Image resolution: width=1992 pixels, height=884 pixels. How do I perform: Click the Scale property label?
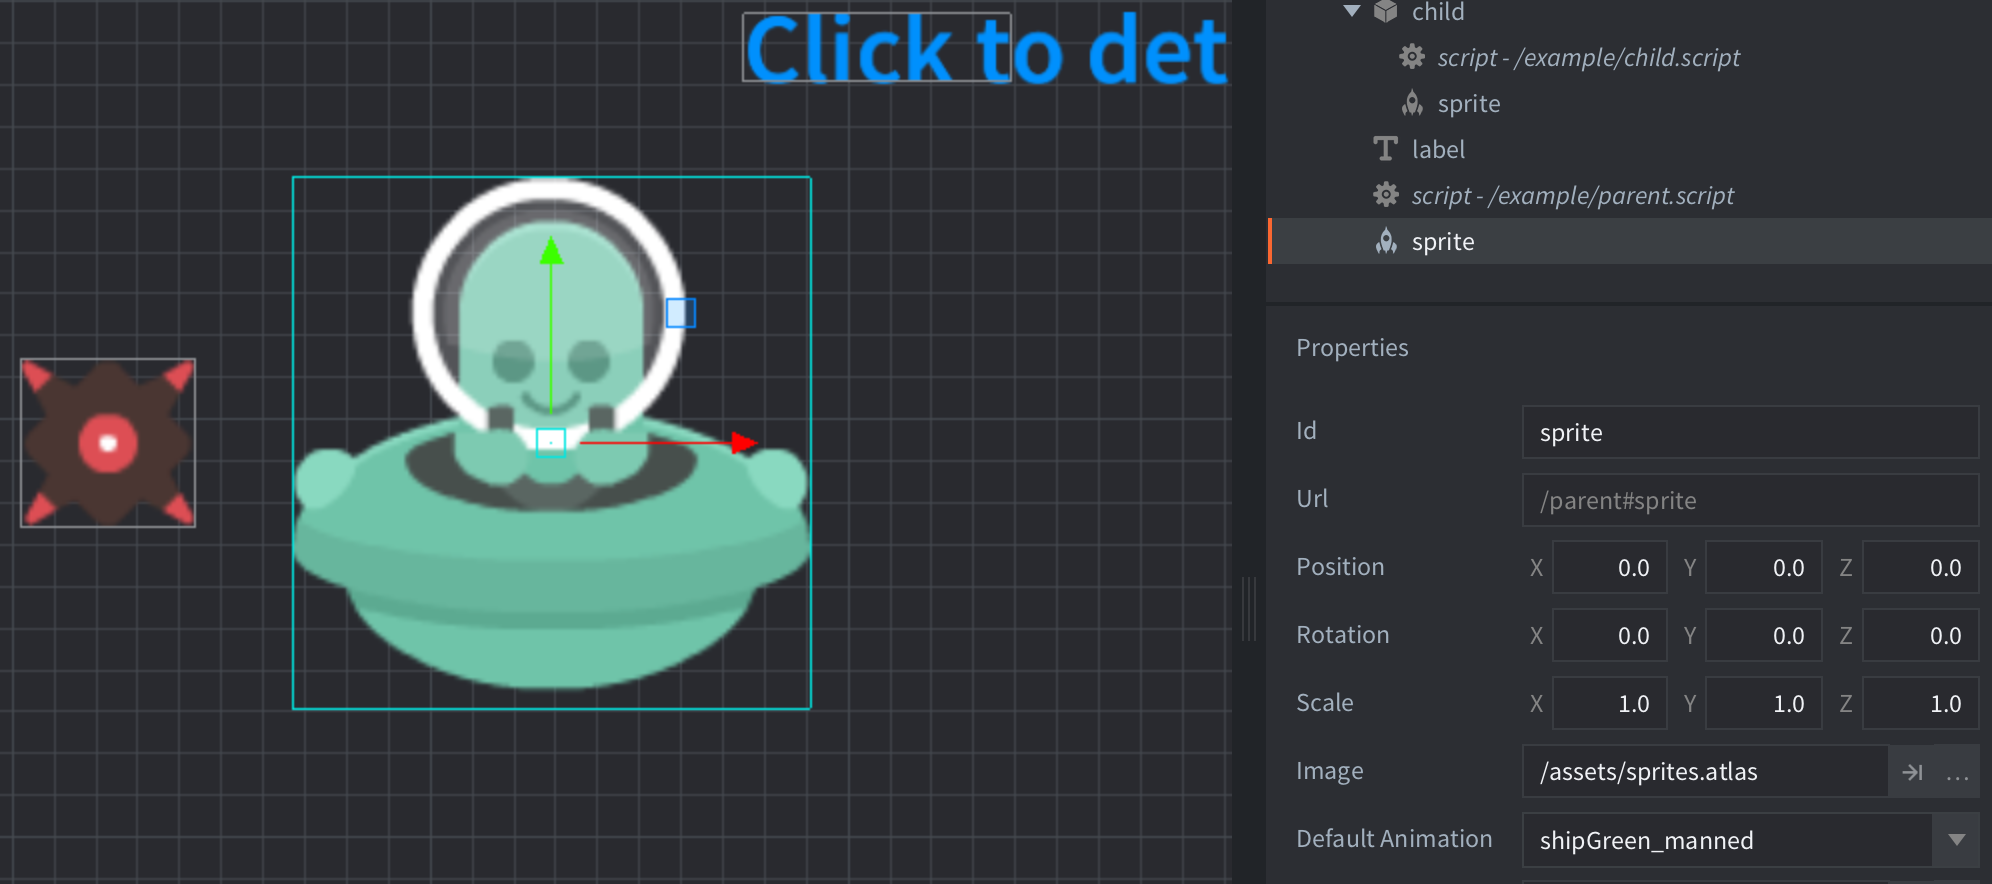coord(1325,703)
